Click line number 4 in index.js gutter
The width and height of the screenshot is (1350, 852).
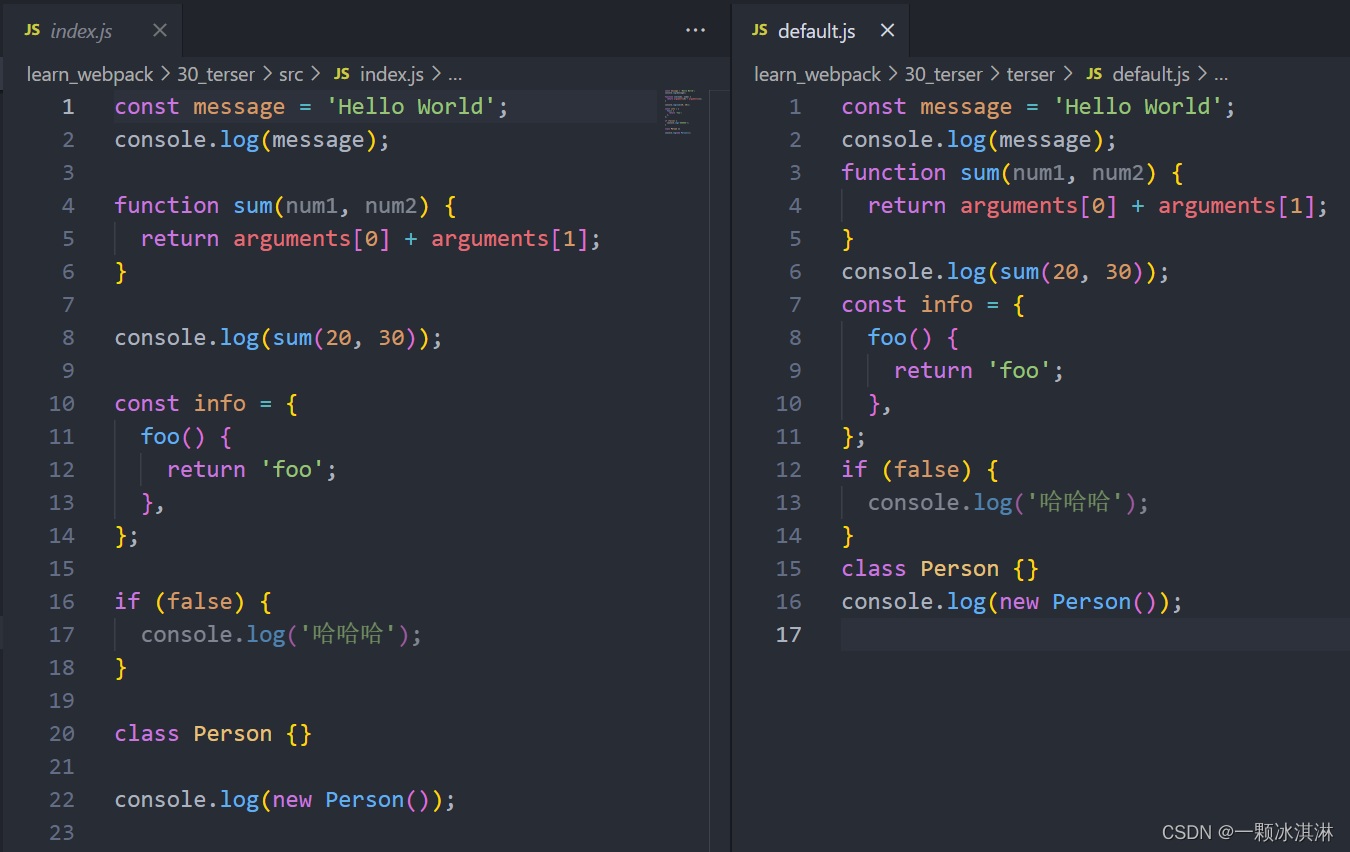click(x=68, y=205)
